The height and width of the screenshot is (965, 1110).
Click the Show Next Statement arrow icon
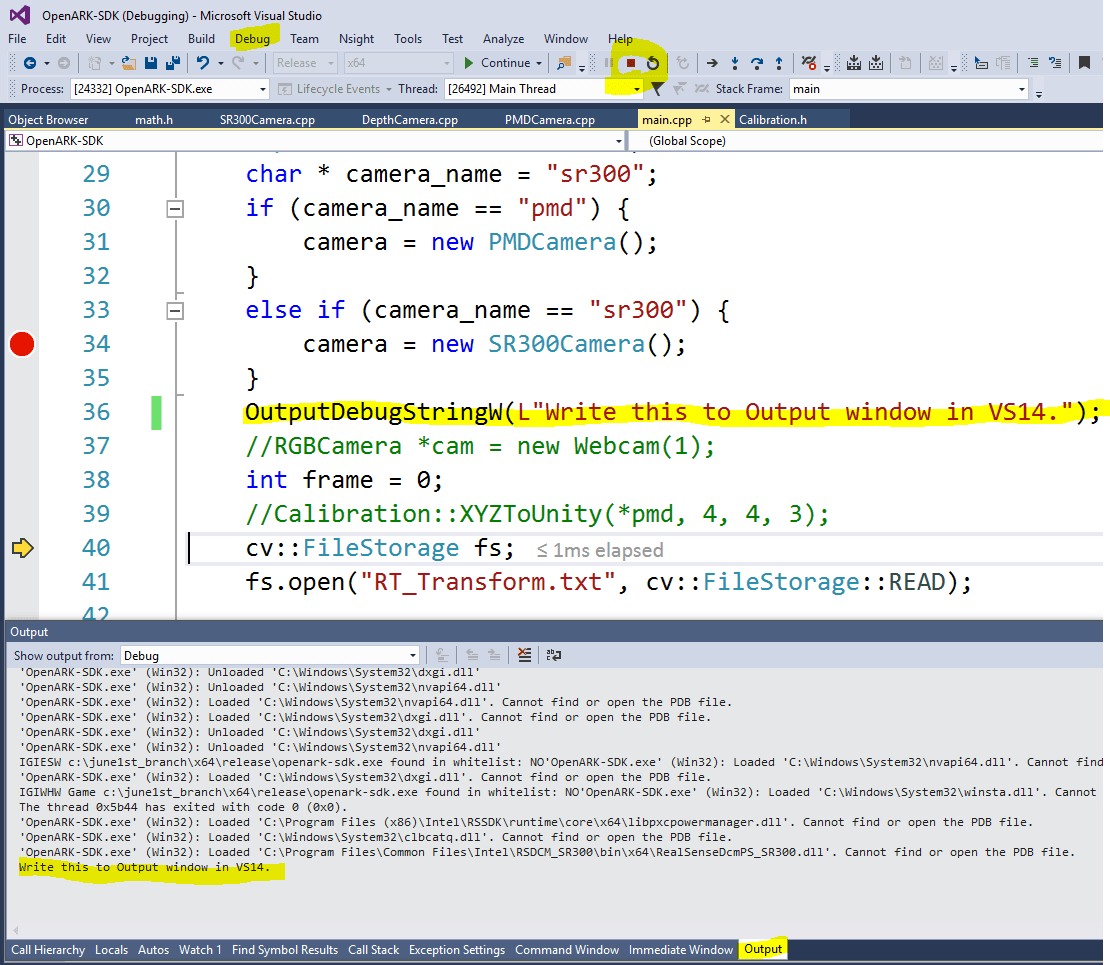(712, 63)
